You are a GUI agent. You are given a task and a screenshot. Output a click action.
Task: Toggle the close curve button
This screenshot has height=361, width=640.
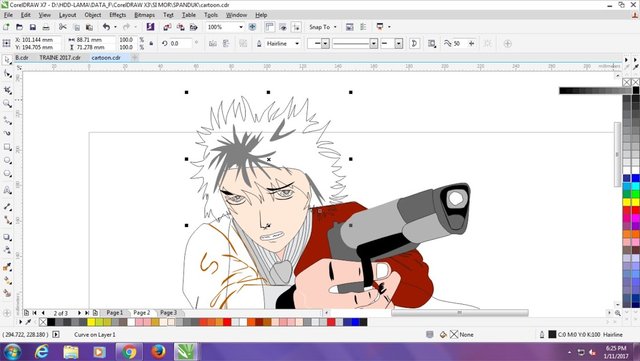414,43
